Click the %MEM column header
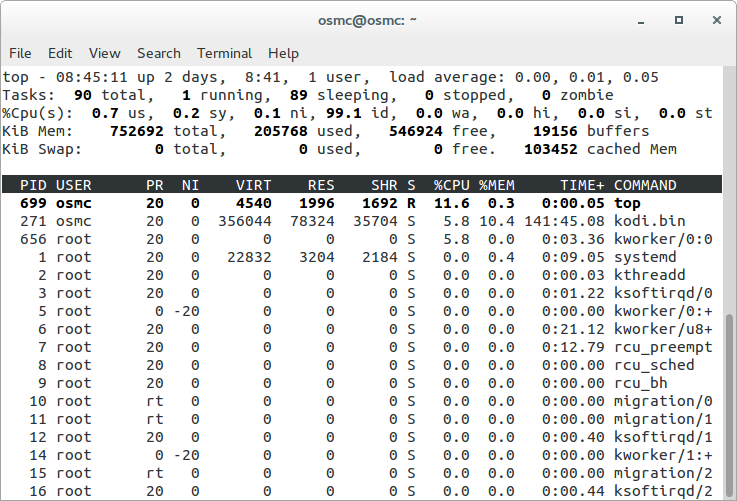This screenshot has width=737, height=501. point(497,185)
